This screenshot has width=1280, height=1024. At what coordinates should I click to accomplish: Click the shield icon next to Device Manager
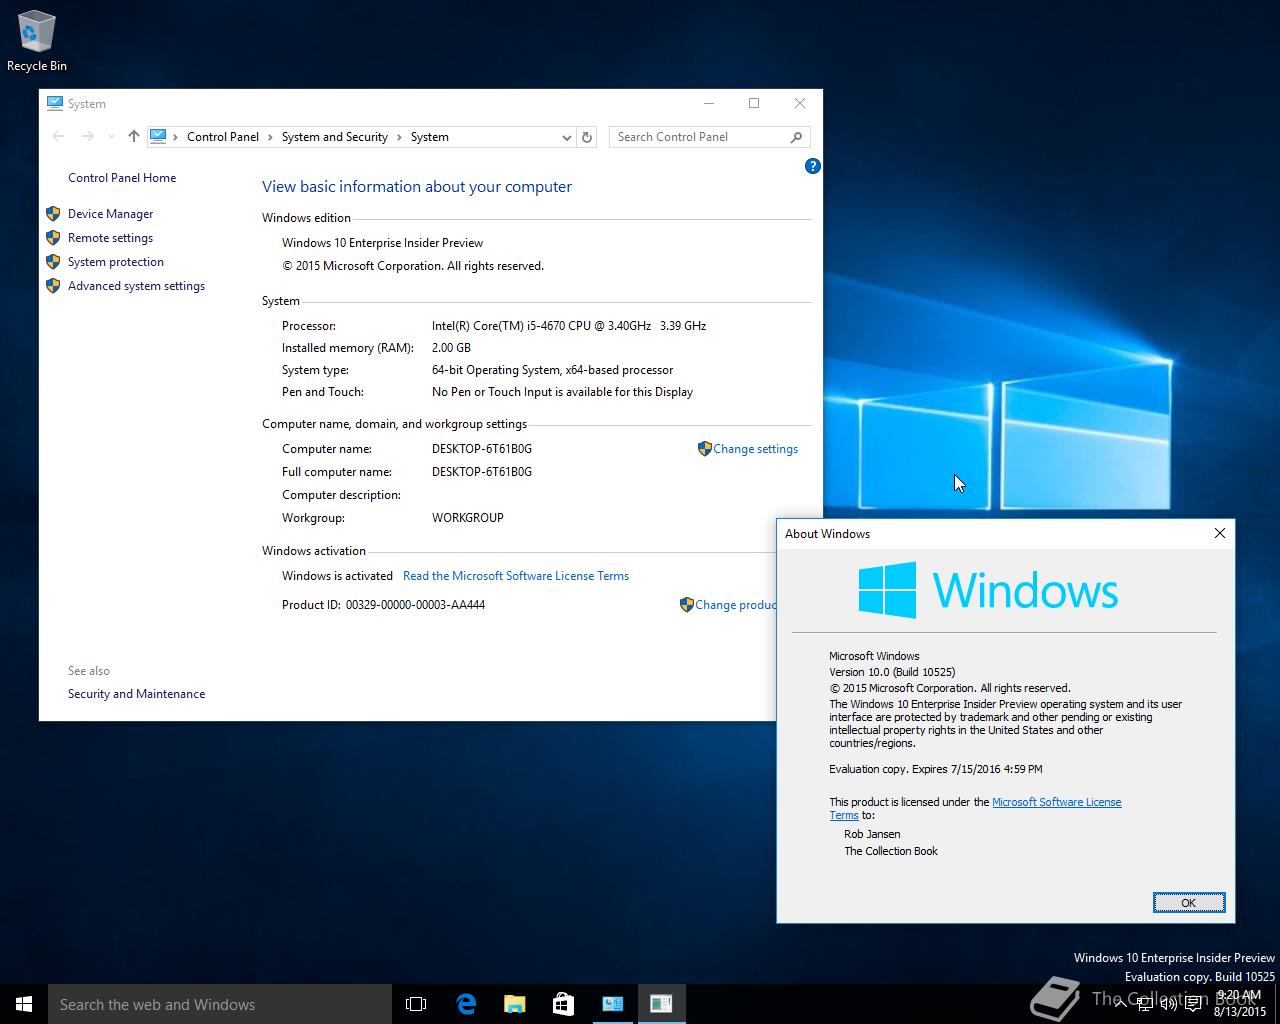[53, 214]
